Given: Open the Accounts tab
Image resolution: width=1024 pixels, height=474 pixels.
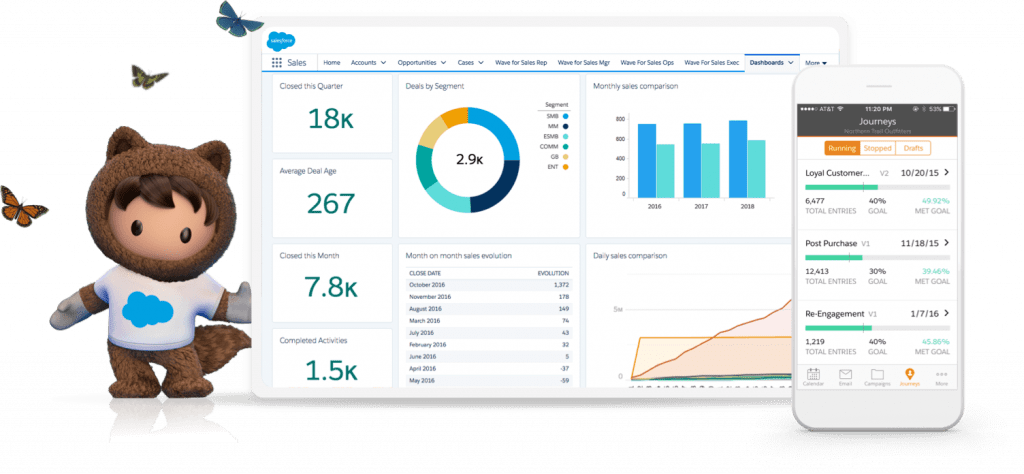Looking at the screenshot, I should (363, 63).
